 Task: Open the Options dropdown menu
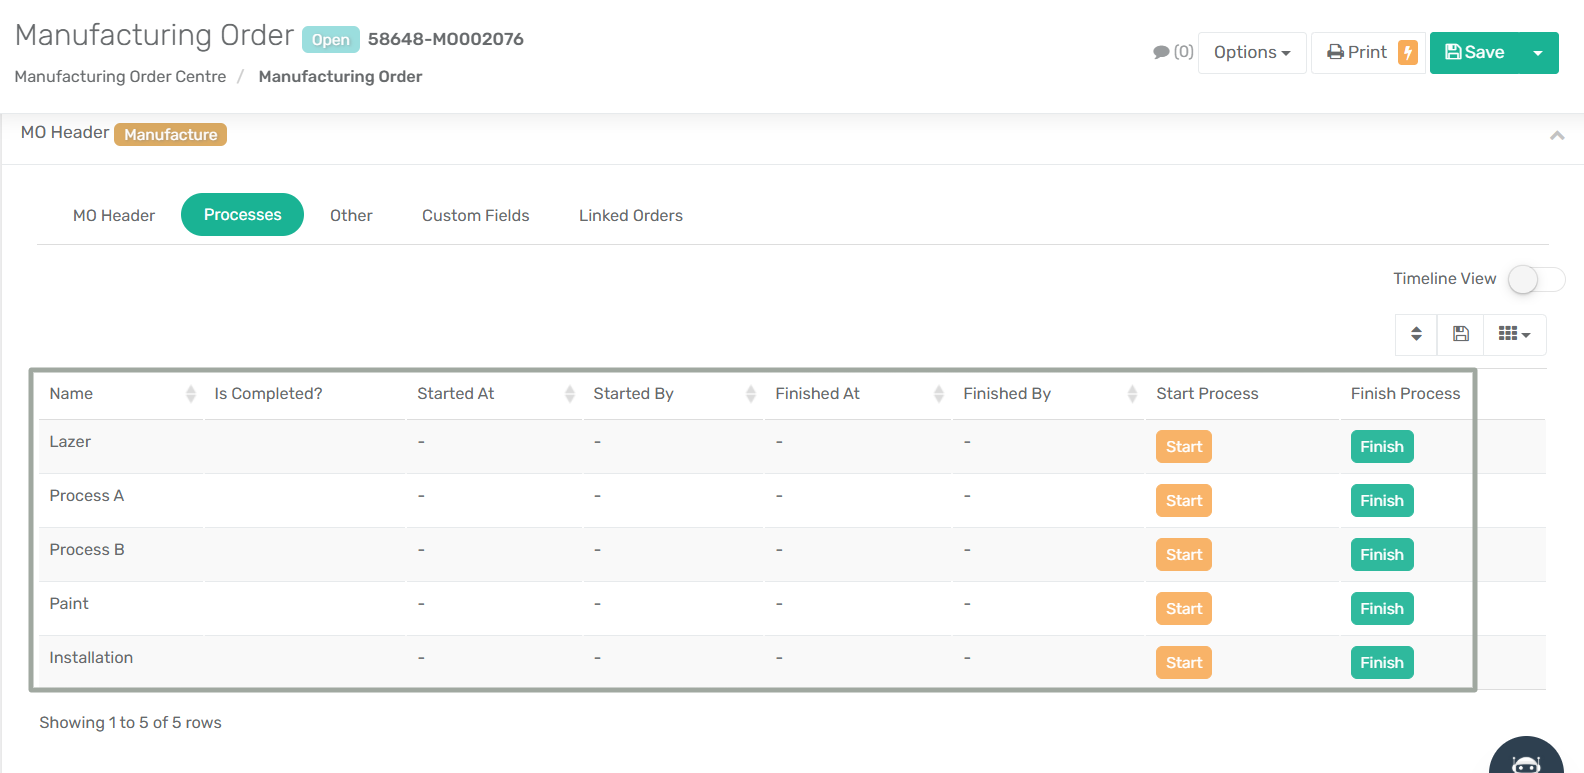pyautogui.click(x=1252, y=53)
